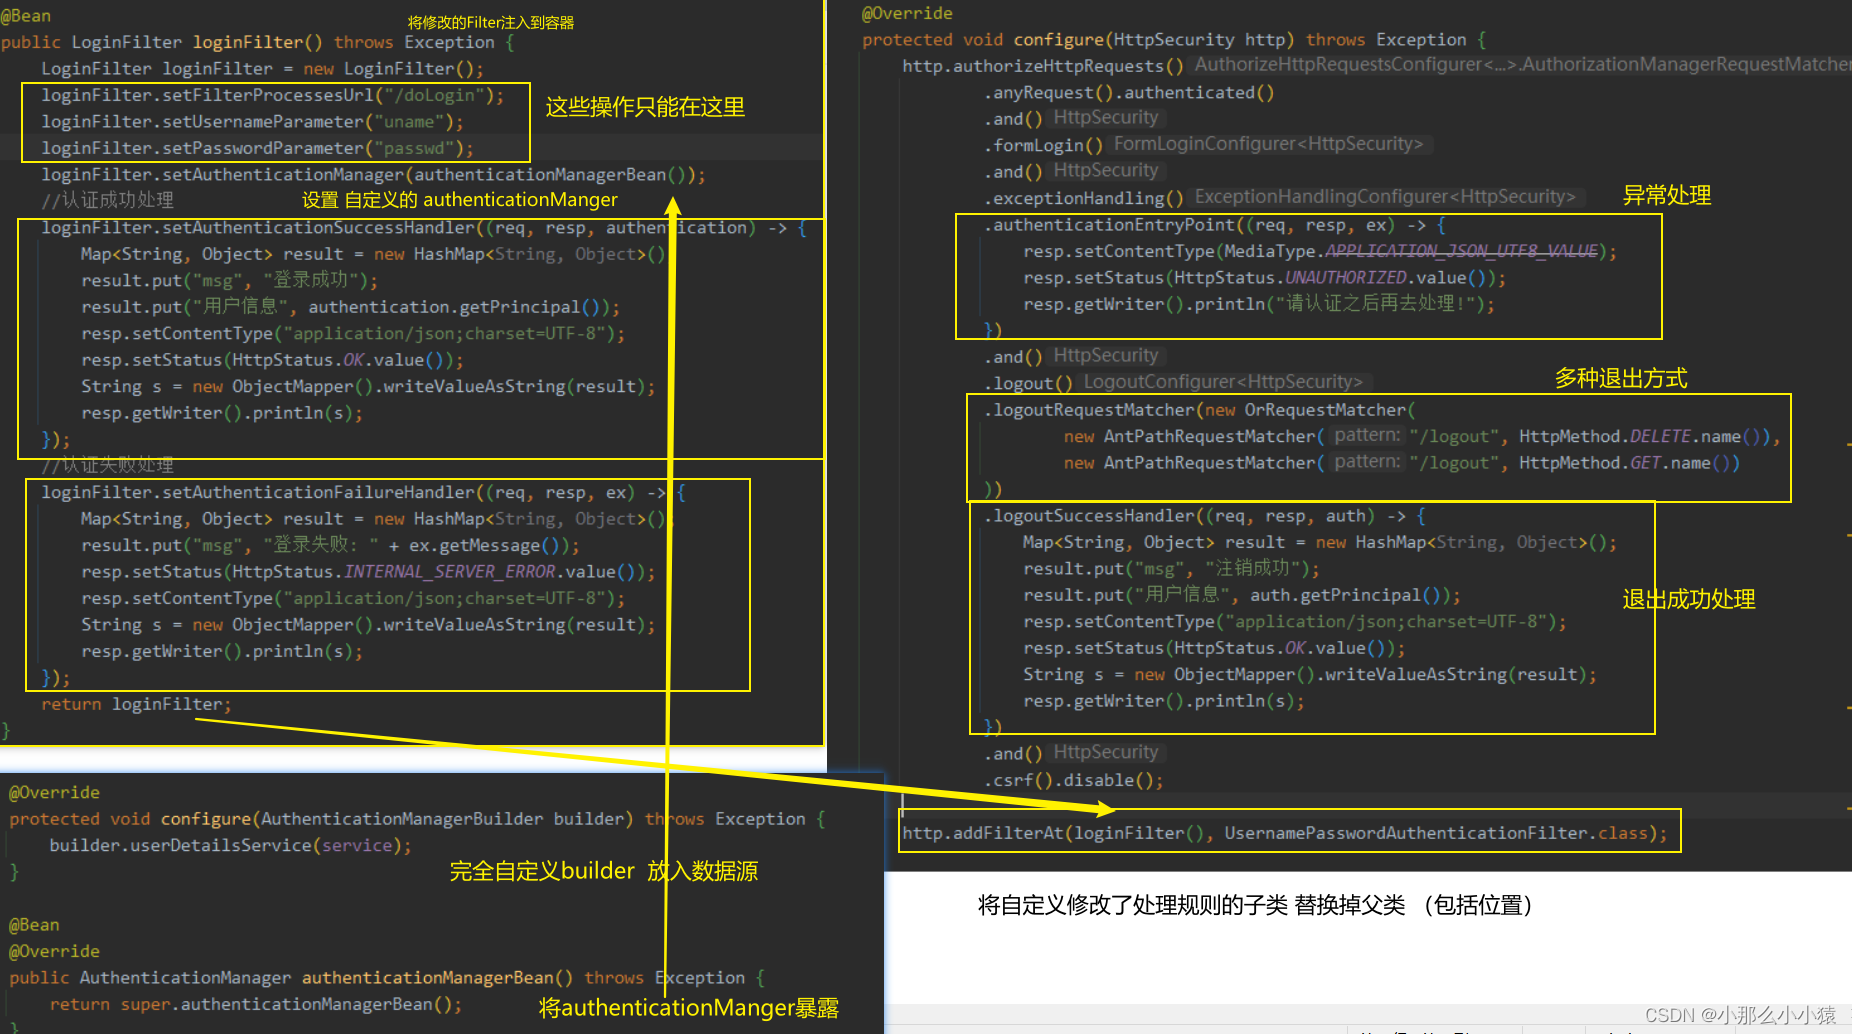Screen dimensions: 1852x1034
Task: Click the setAuthenticationManager(authenticationManagerBean()) line
Action: 373,175
